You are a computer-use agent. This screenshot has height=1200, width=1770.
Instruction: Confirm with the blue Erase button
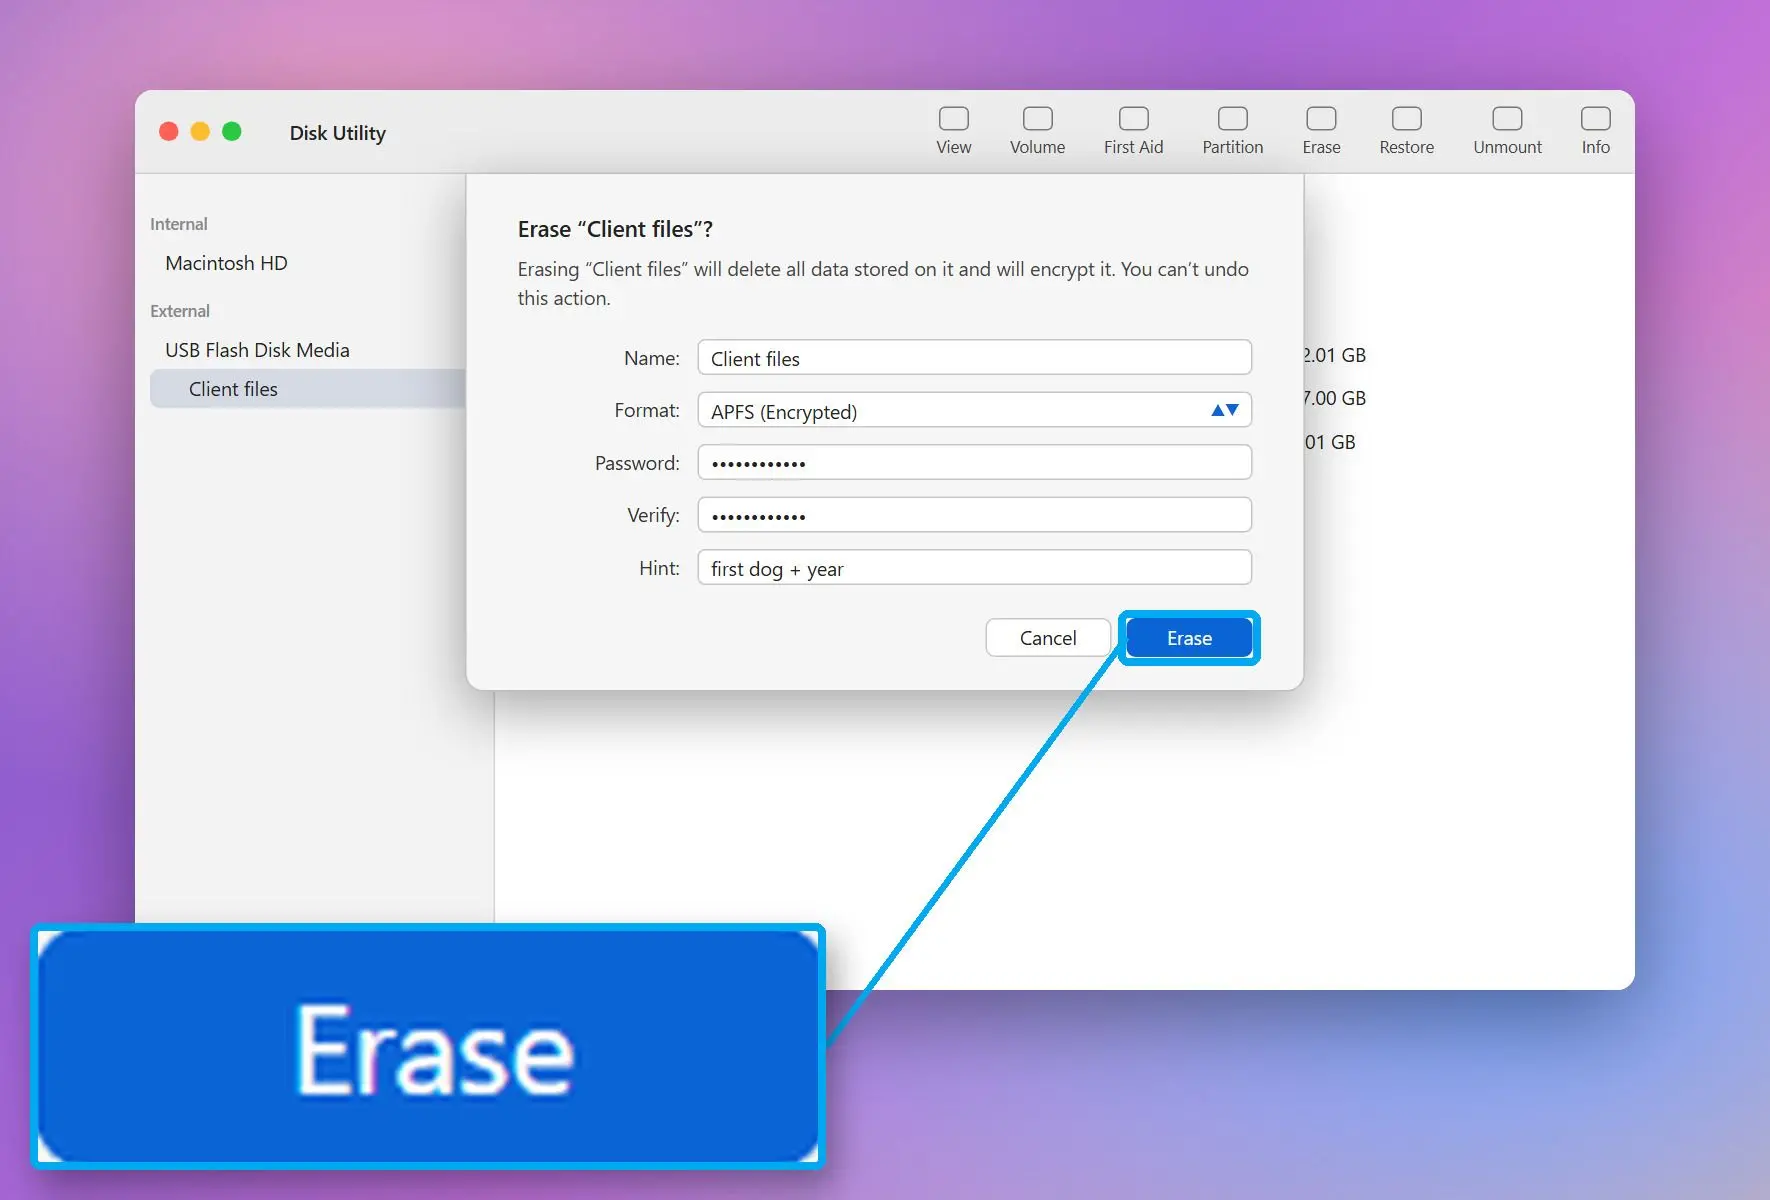pos(1189,638)
